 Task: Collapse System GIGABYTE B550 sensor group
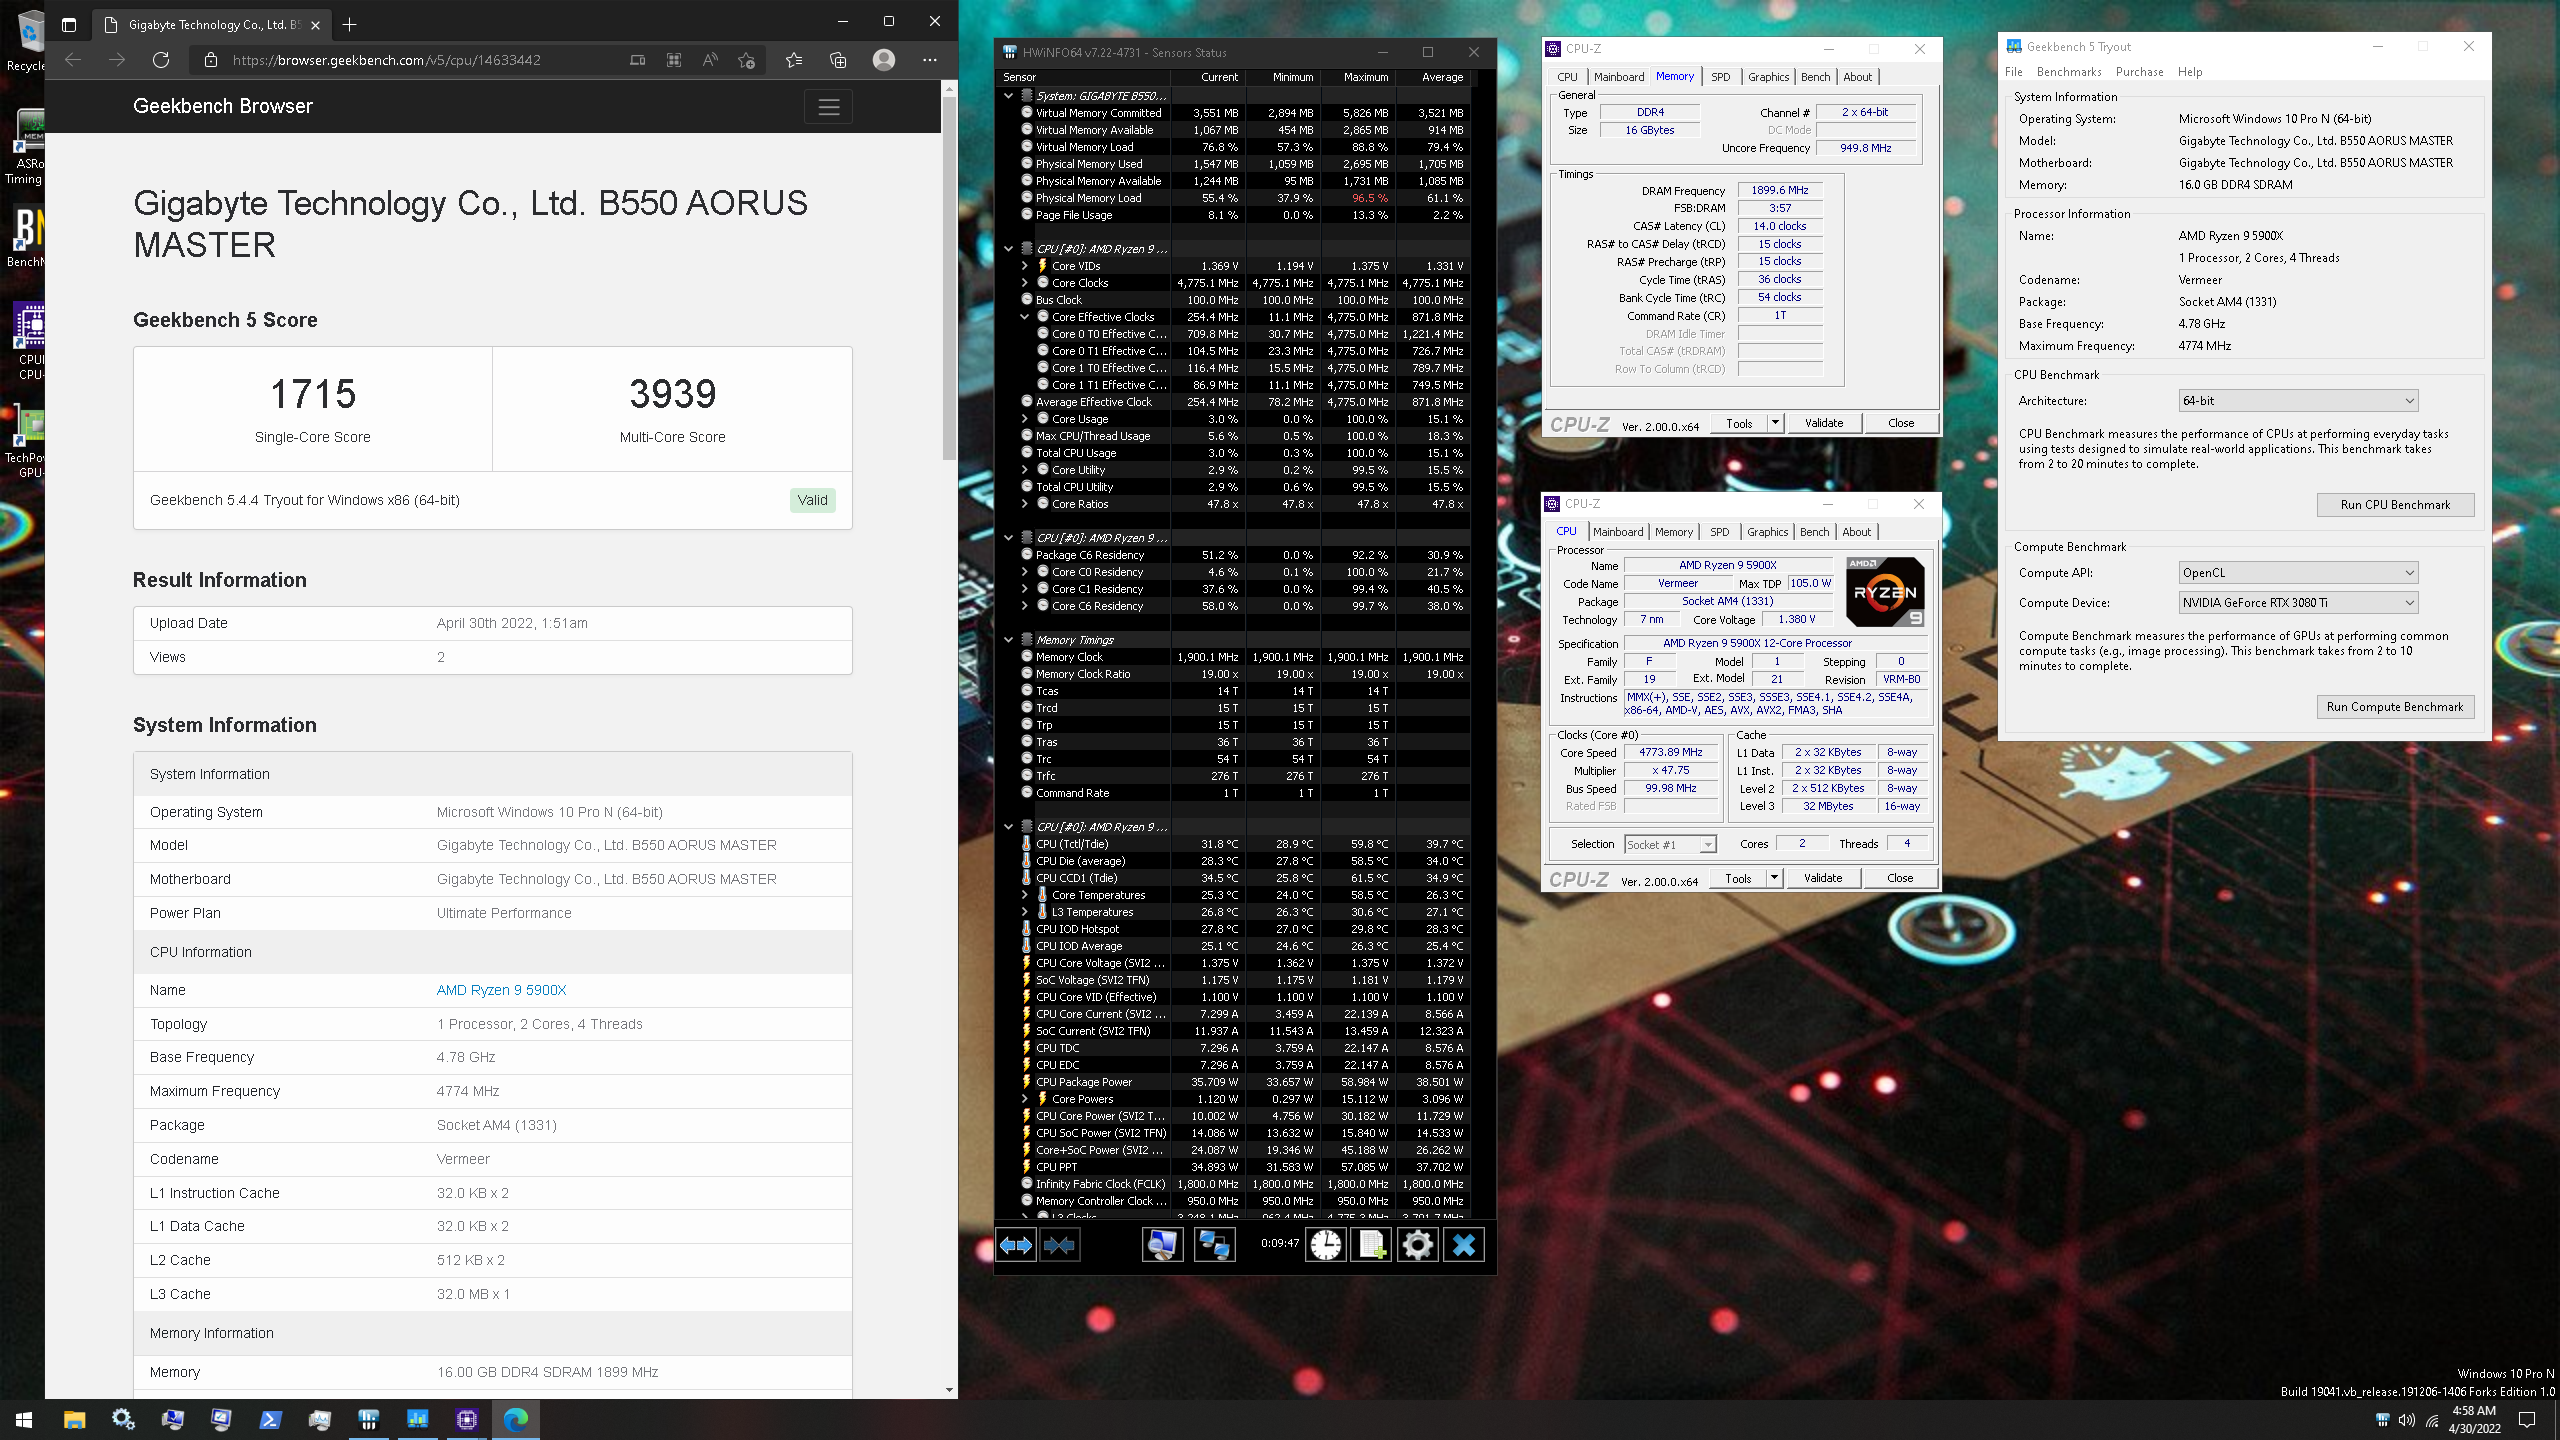pyautogui.click(x=1008, y=96)
